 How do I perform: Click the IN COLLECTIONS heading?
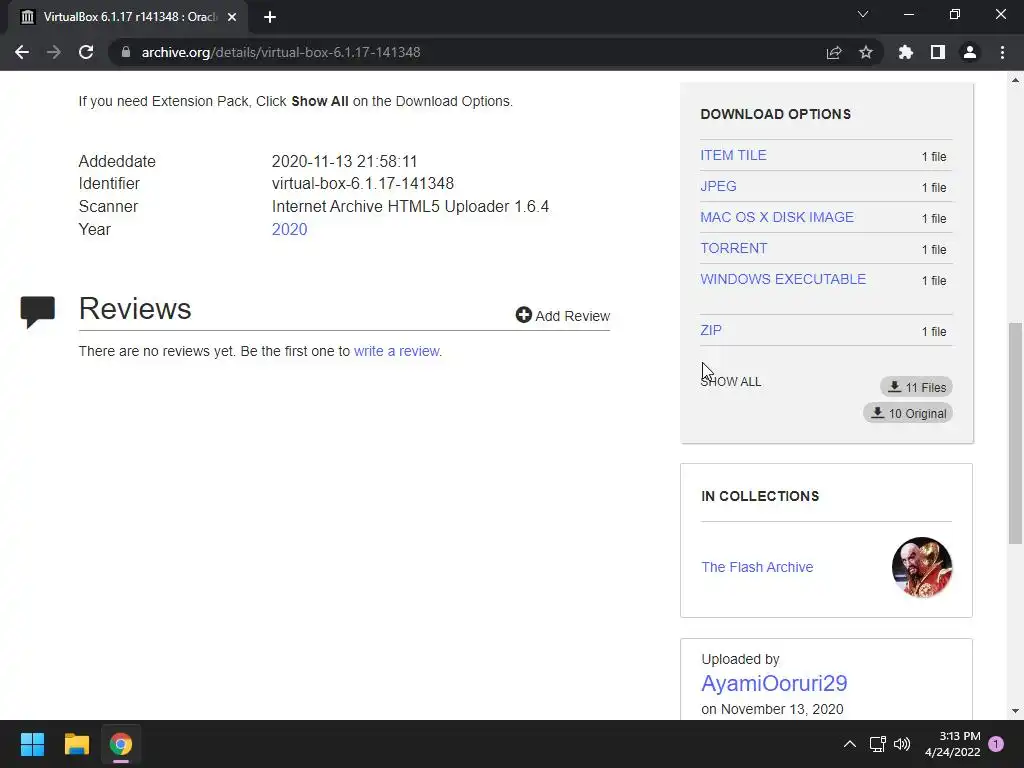(760, 496)
